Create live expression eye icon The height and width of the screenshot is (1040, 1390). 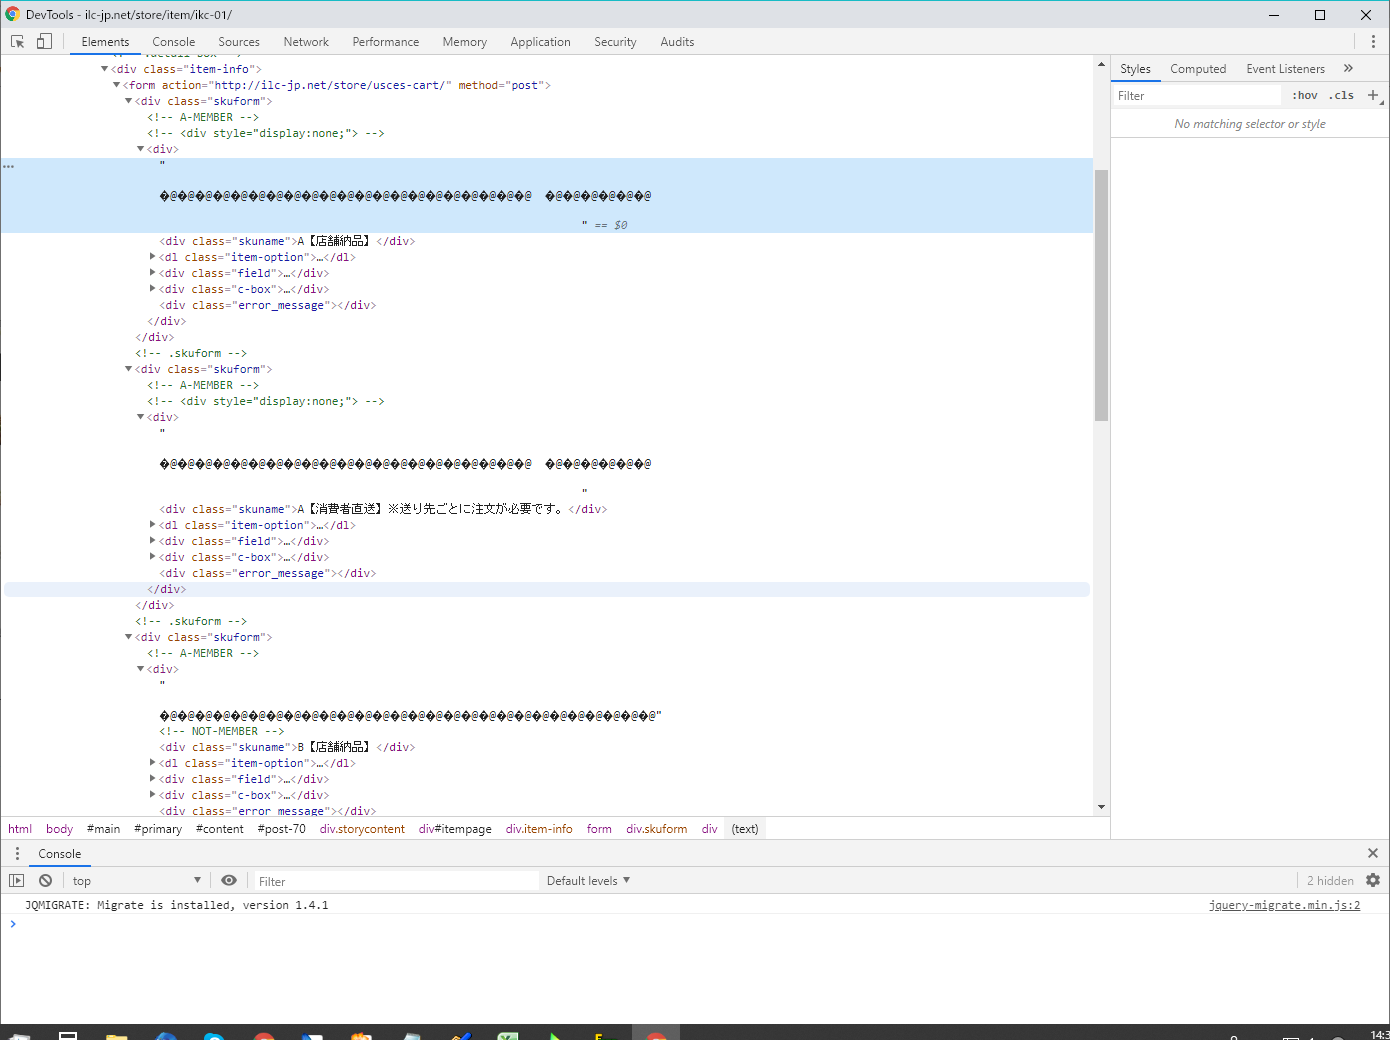(x=229, y=880)
